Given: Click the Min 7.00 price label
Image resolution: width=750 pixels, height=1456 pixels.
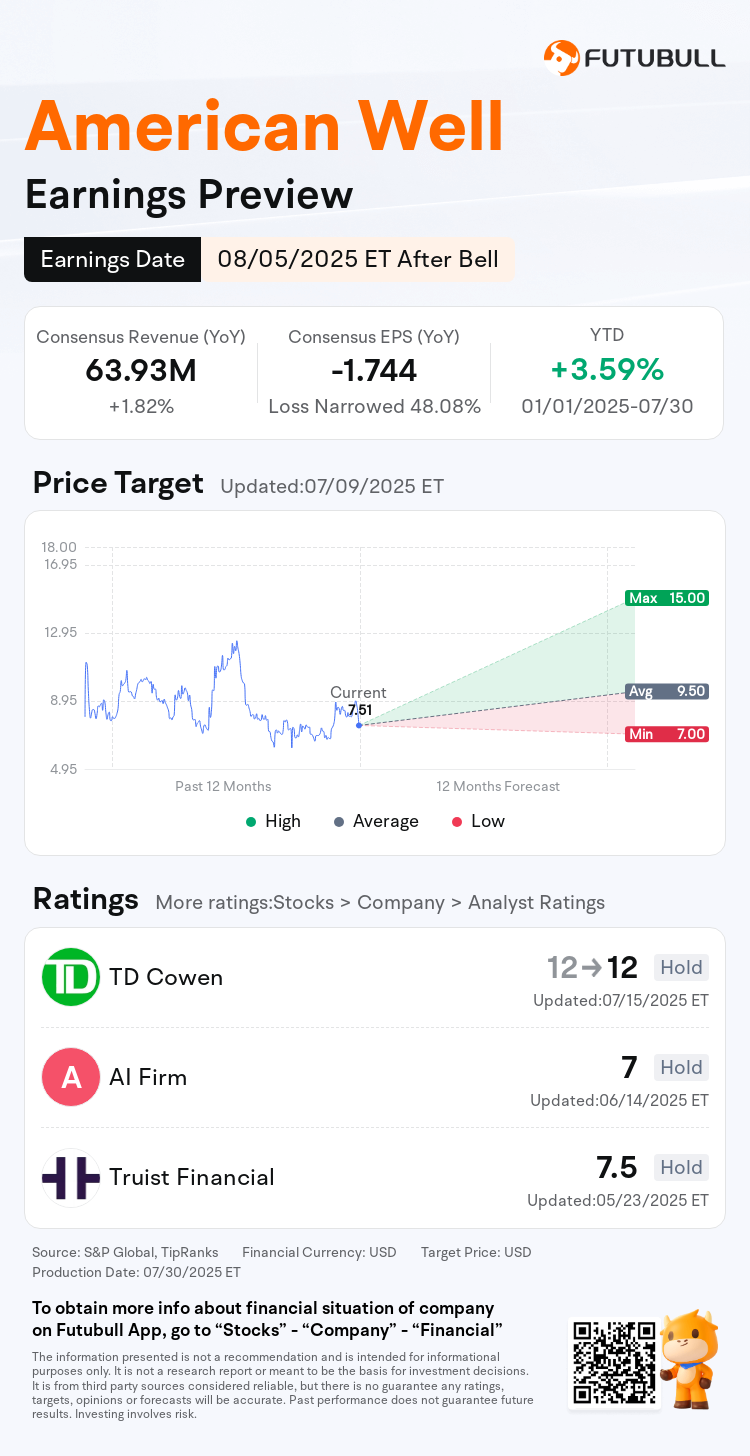Looking at the screenshot, I should click(667, 734).
